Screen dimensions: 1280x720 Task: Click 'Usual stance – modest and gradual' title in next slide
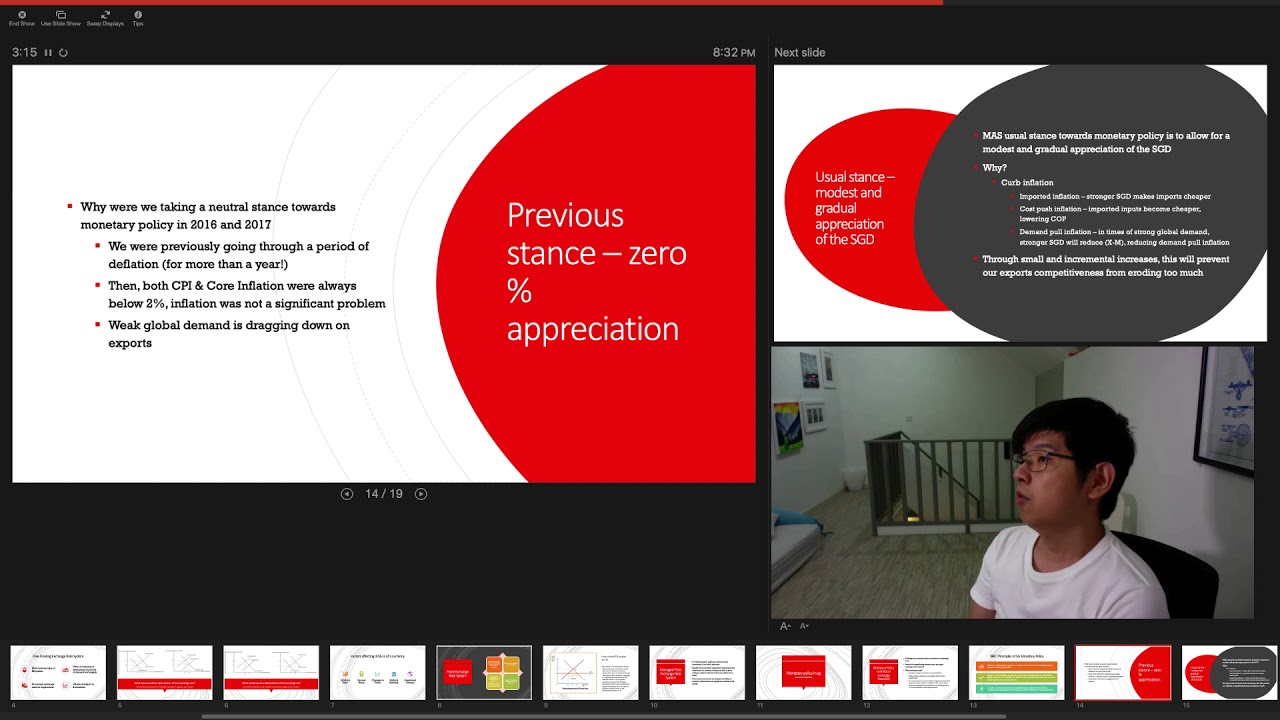855,208
